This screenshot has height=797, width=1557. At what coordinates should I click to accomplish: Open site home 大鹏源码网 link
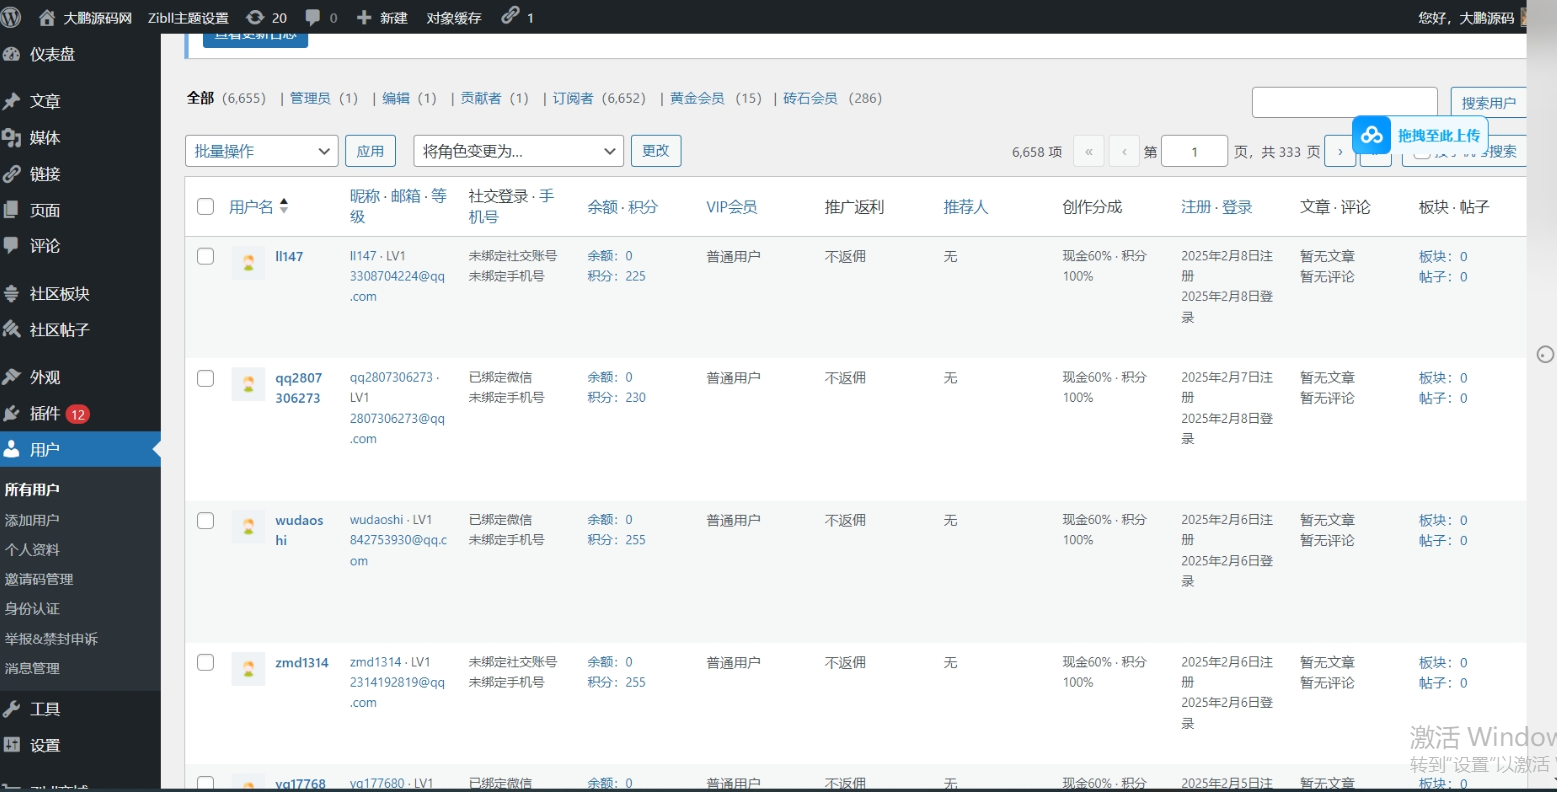85,18
